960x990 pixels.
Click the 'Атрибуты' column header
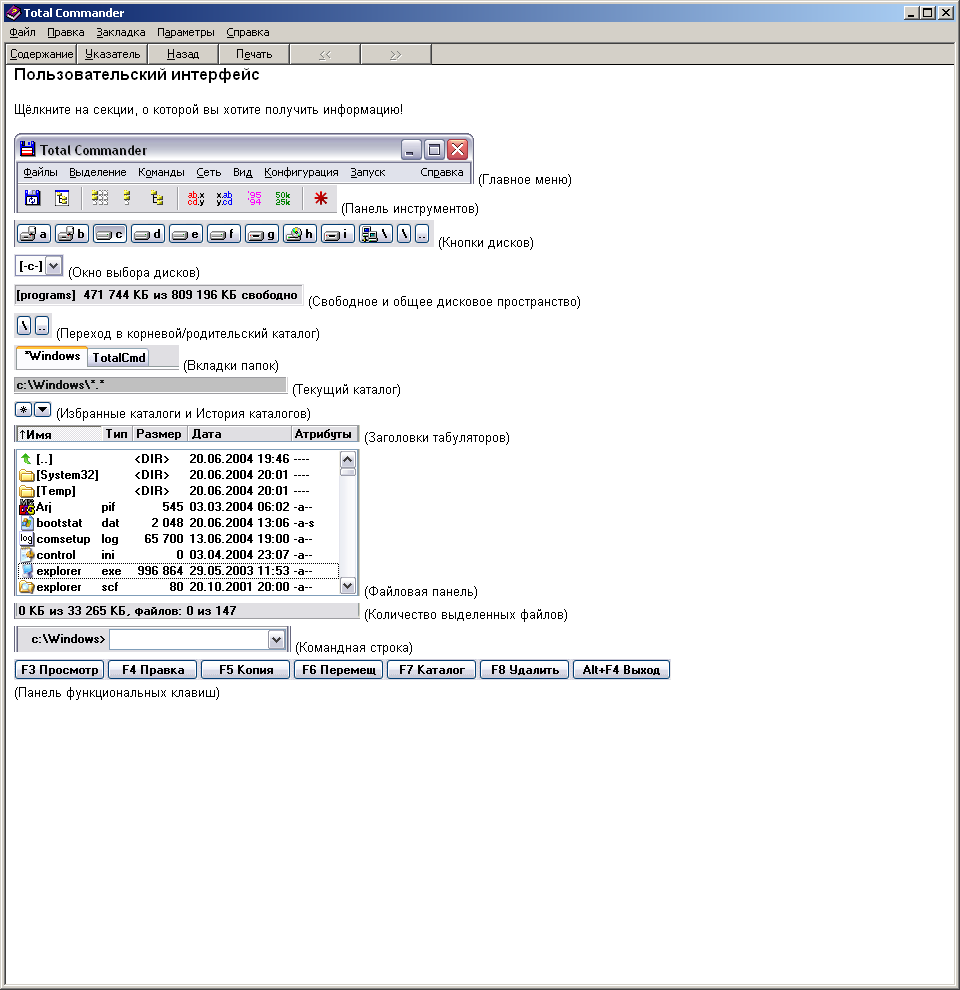click(x=324, y=434)
